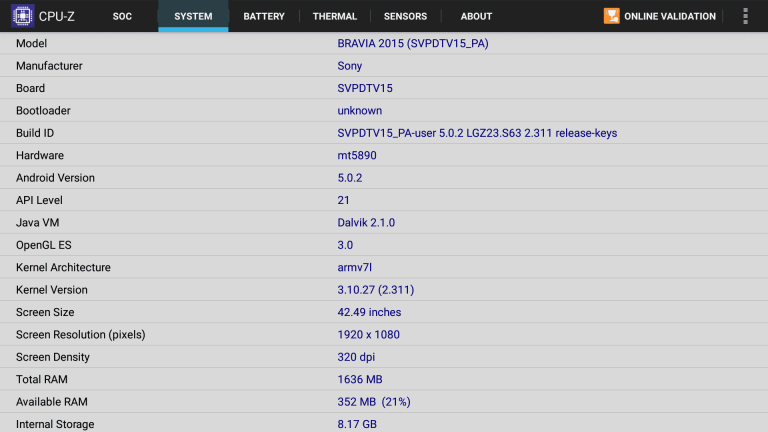Image resolution: width=768 pixels, height=432 pixels.
Task: Click the Total RAM 1636 MB row
Action: click(x=384, y=380)
